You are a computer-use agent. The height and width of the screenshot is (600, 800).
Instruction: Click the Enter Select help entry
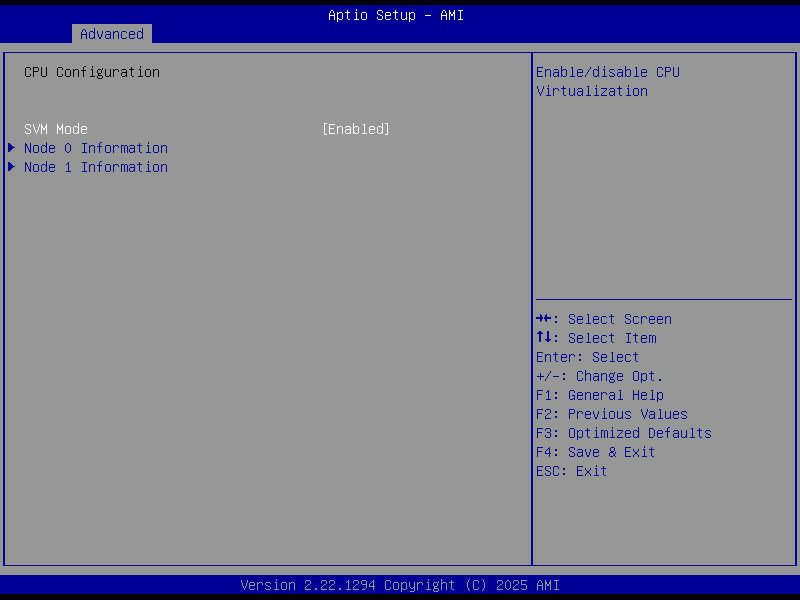click(588, 357)
